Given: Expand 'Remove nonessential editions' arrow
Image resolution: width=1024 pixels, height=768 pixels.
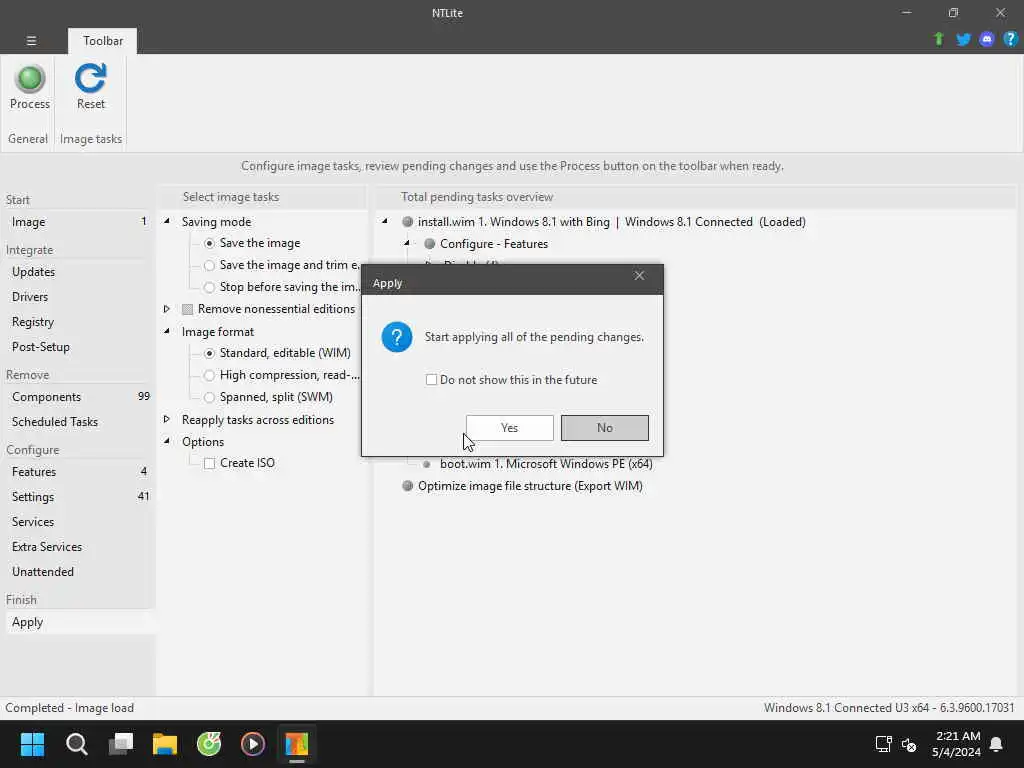Looking at the screenshot, I should pyautogui.click(x=167, y=309).
